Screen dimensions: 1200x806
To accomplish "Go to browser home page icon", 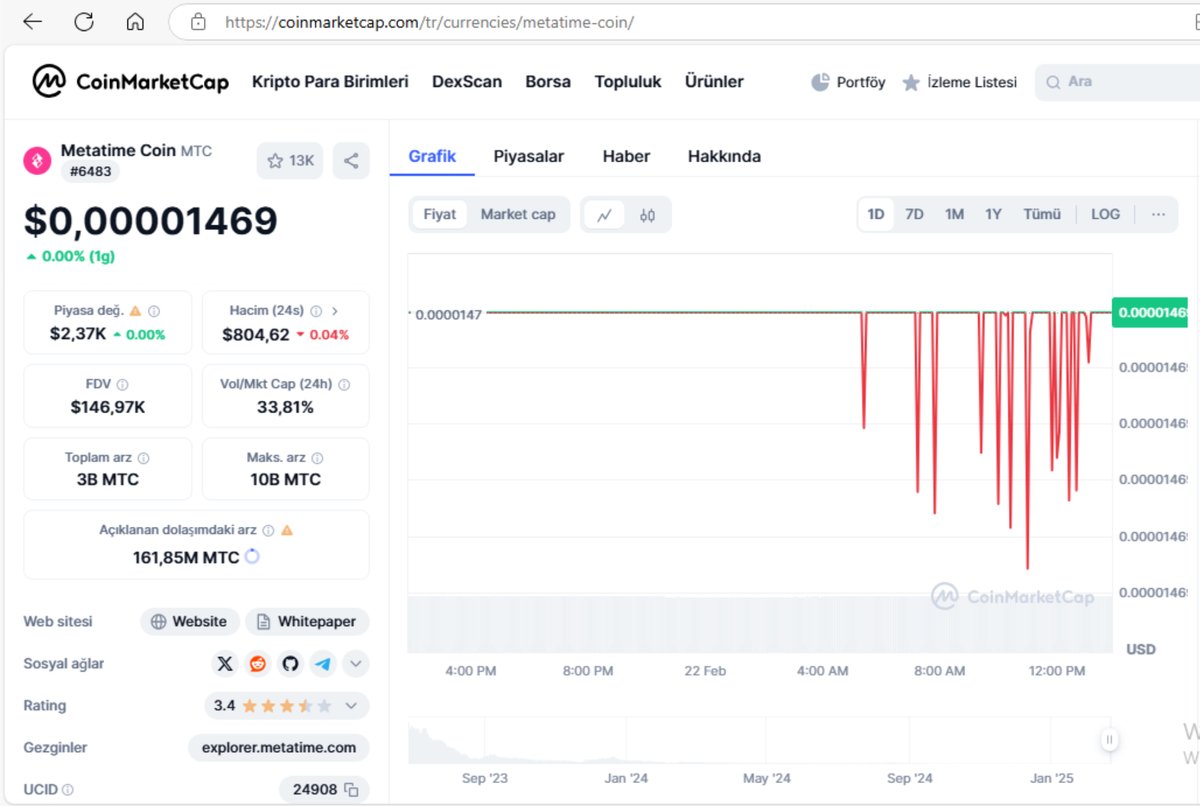I will click(135, 21).
